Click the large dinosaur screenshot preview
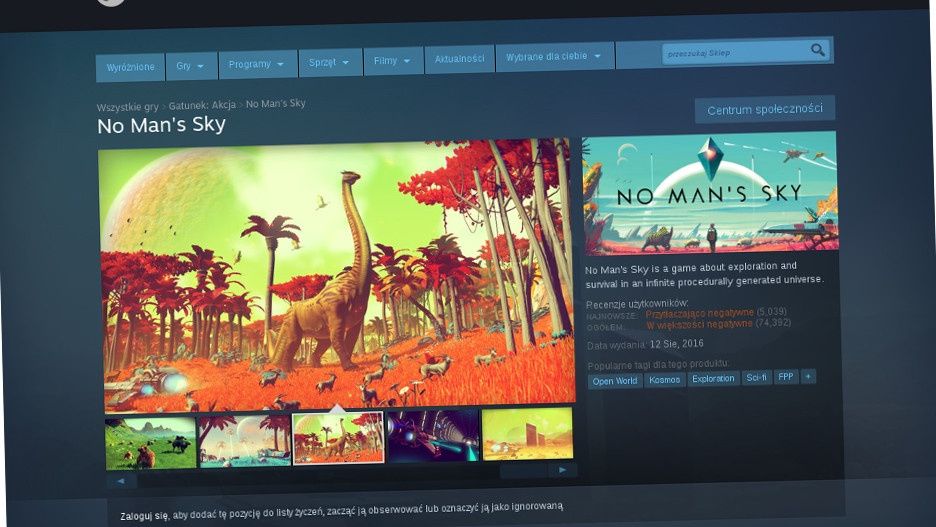 tap(338, 275)
